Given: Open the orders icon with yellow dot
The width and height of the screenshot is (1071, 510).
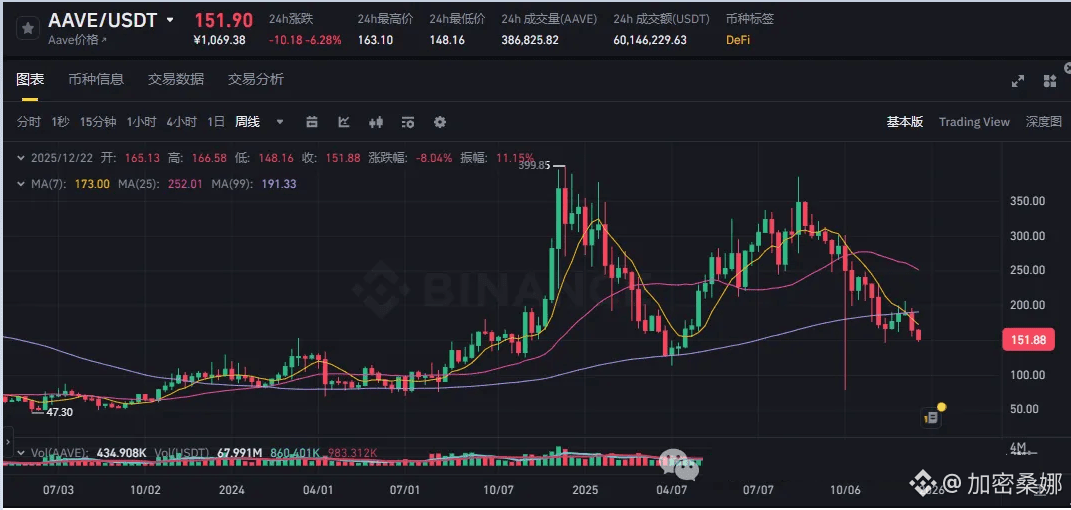Looking at the screenshot, I should coord(932,416).
